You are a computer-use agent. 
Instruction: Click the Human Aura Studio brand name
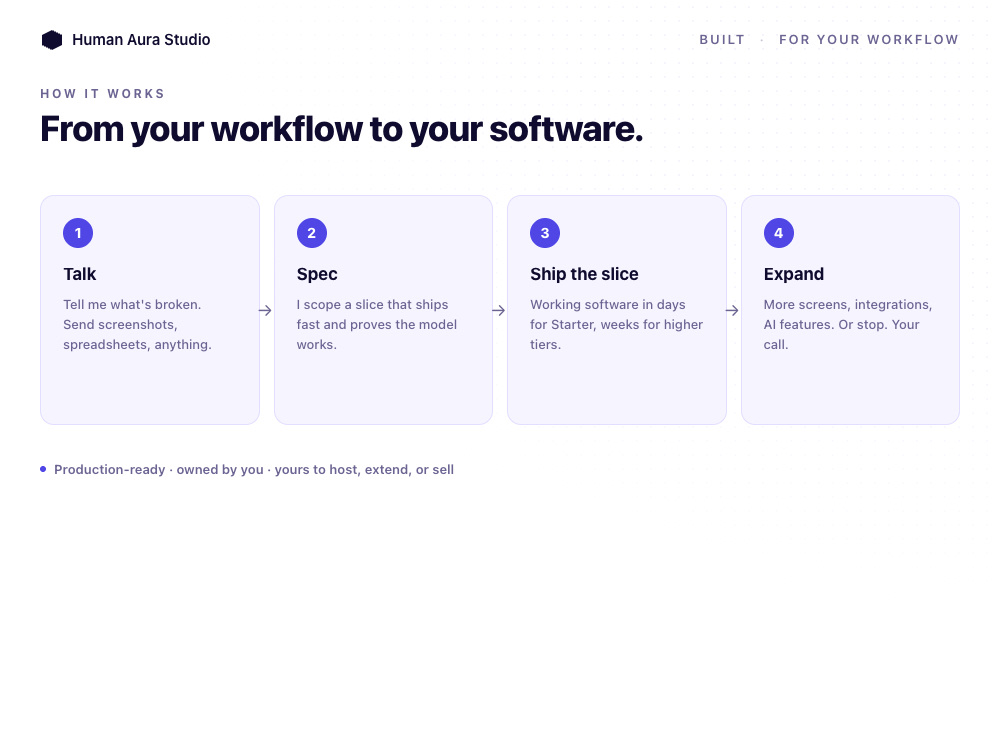pyautogui.click(x=141, y=40)
